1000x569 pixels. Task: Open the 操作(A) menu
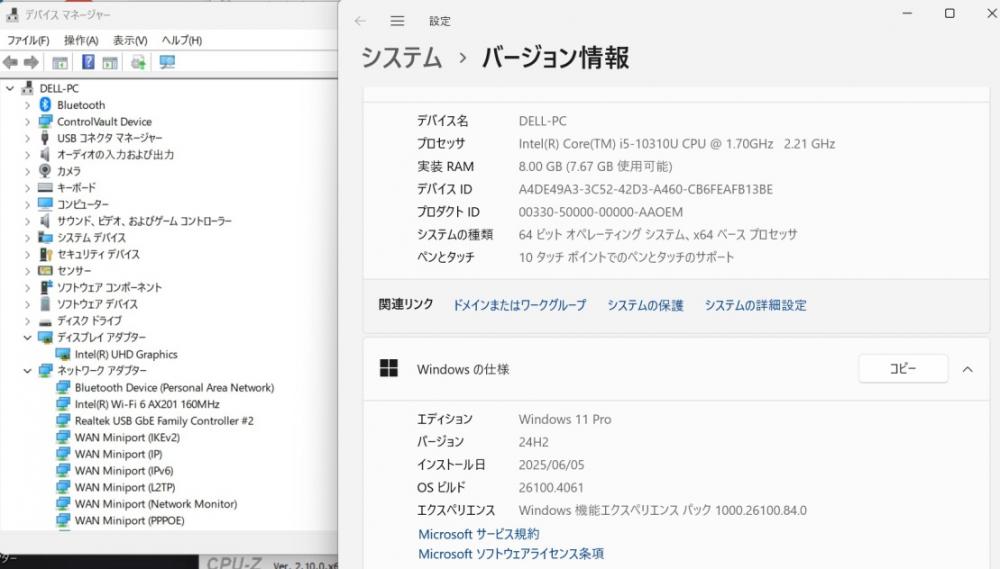(x=81, y=40)
